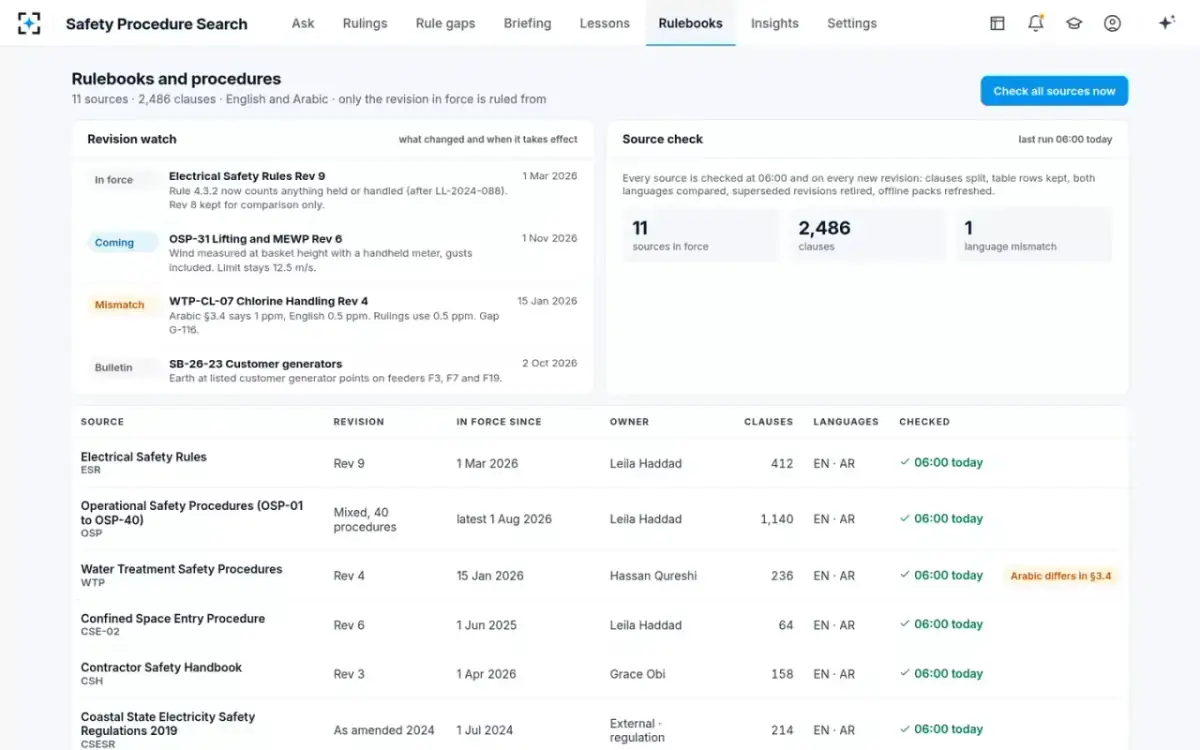Image resolution: width=1200 pixels, height=750 pixels.
Task: Sort by the Clauses column header
Action: pyautogui.click(x=768, y=422)
